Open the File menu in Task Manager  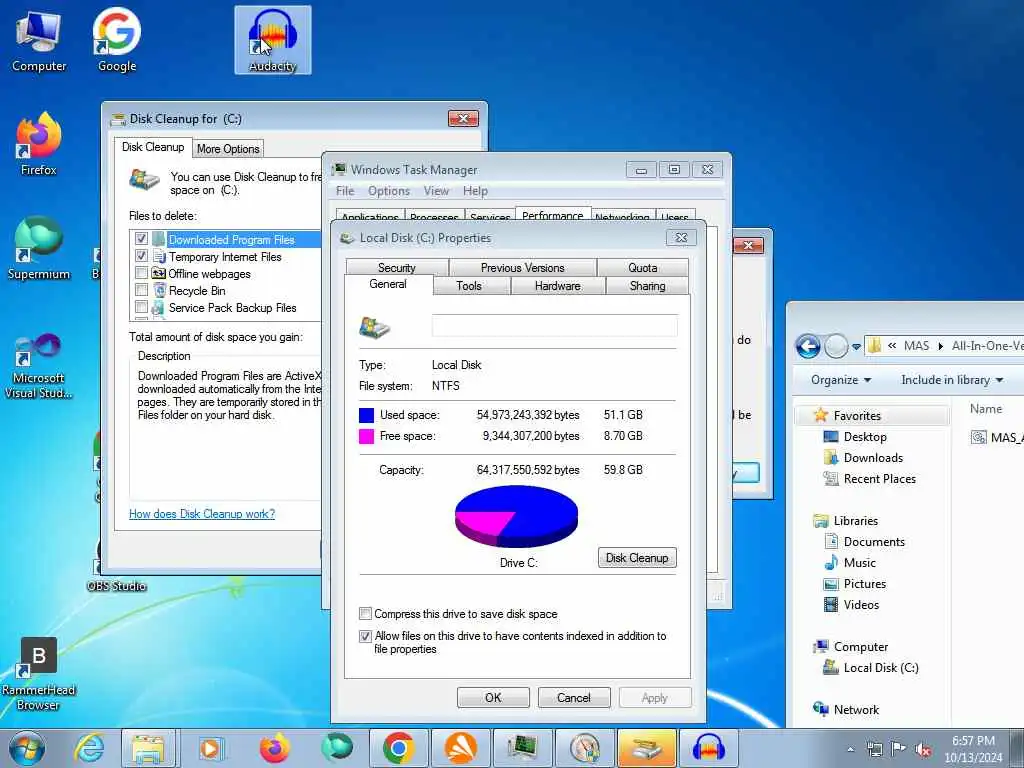pyautogui.click(x=345, y=191)
